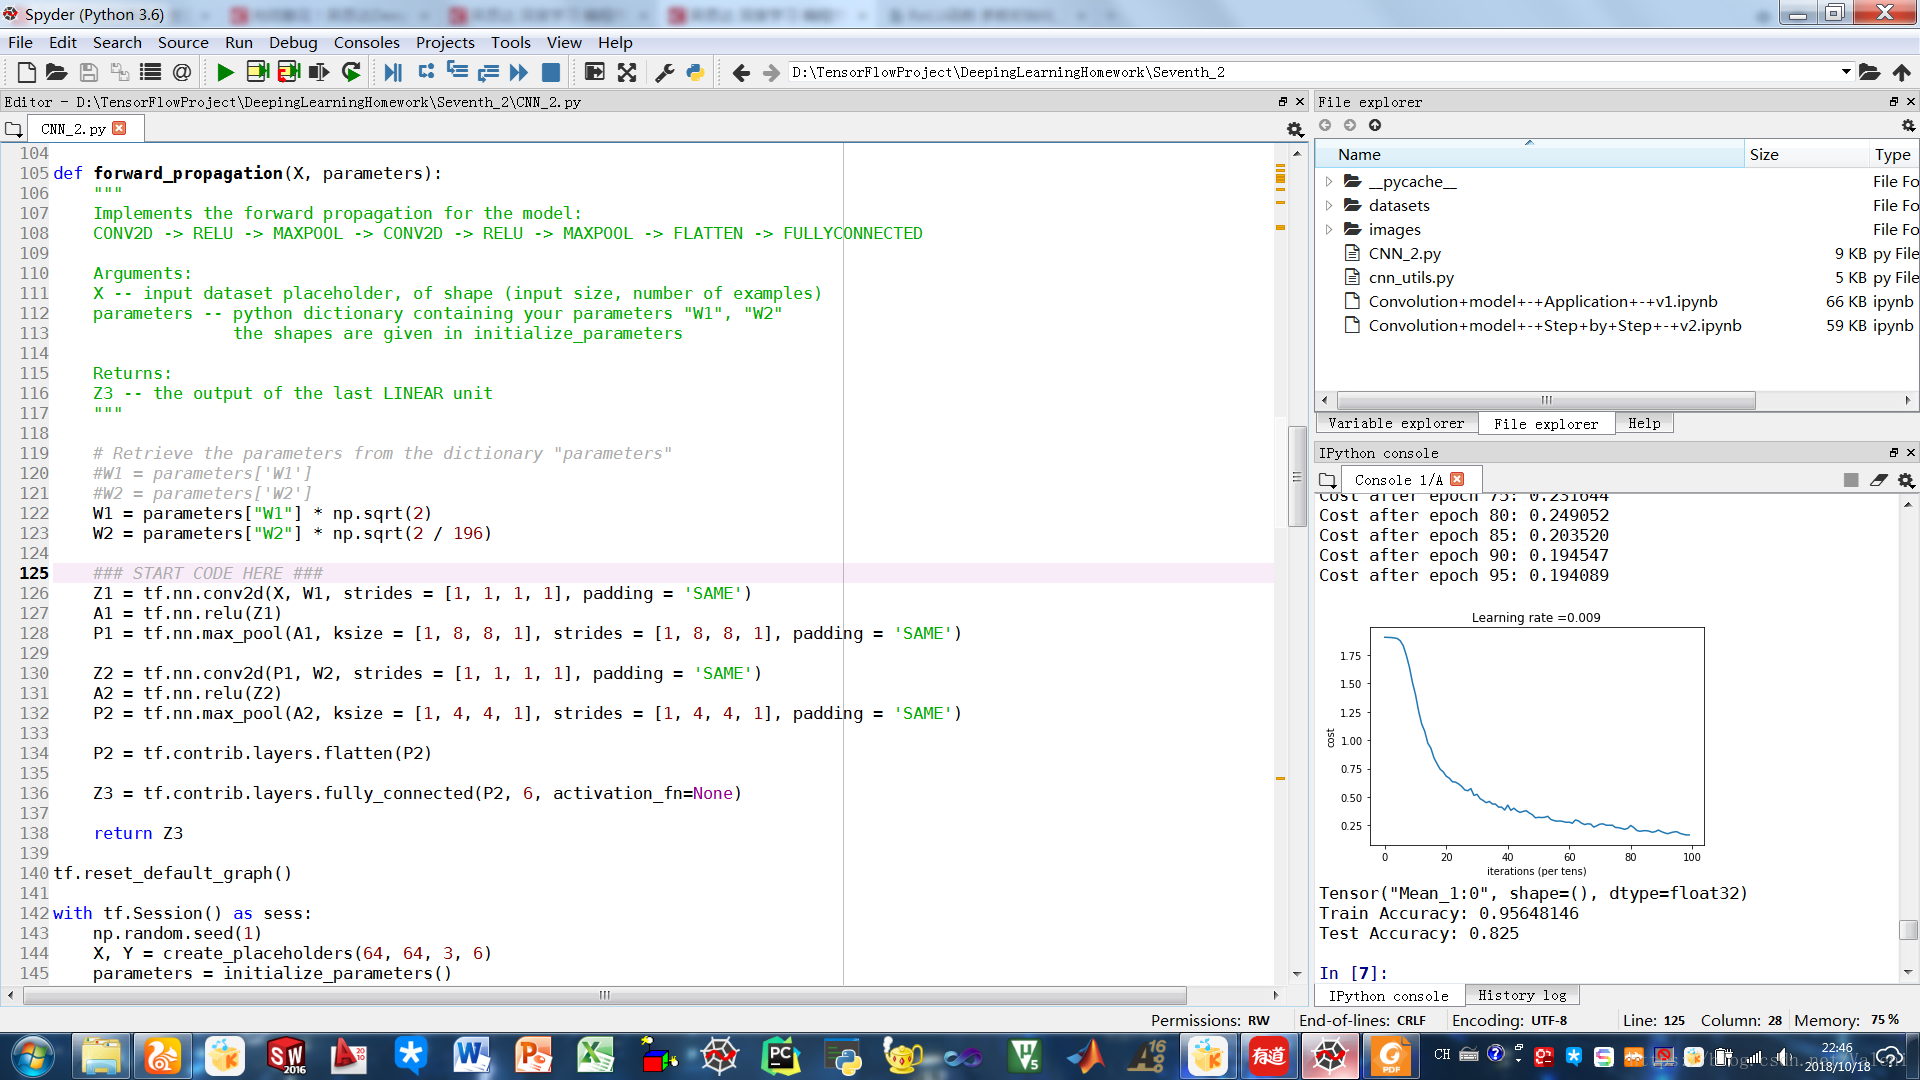Sort files by Name column header
This screenshot has width=1920, height=1080.
(x=1529, y=155)
